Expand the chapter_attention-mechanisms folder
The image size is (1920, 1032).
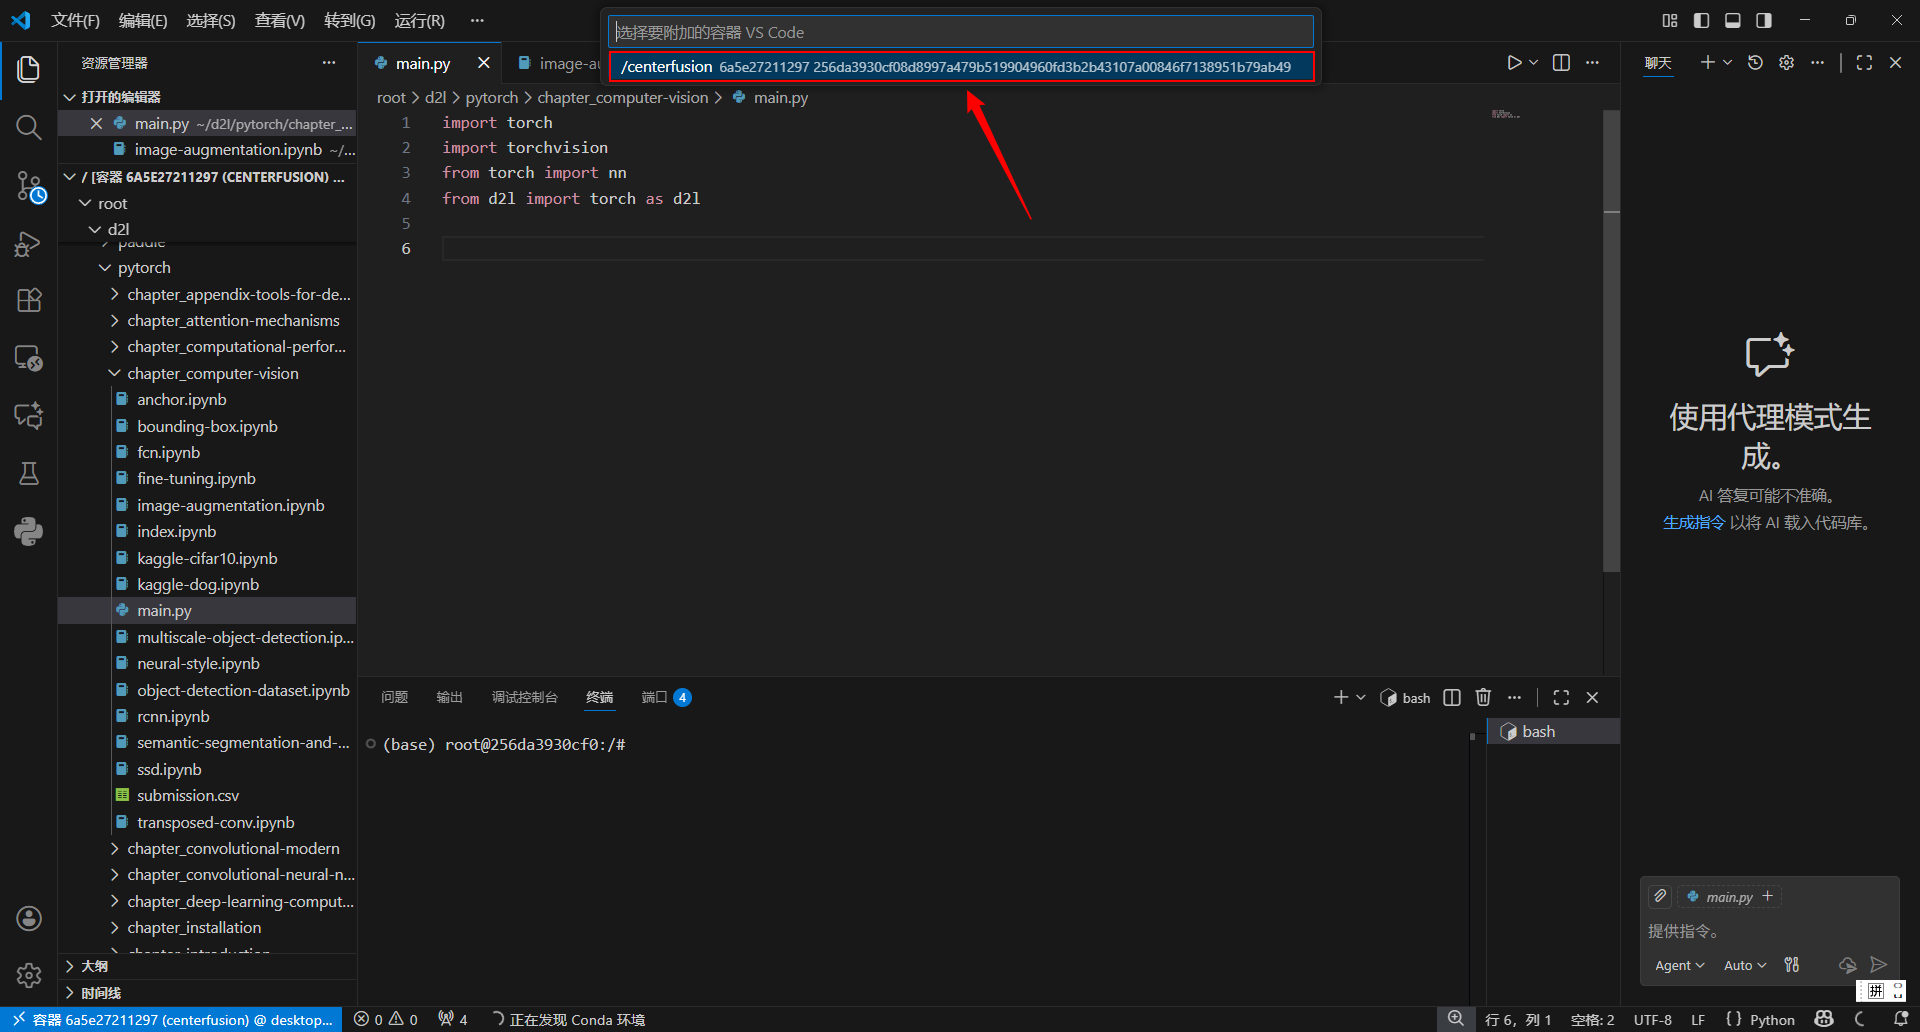(x=115, y=321)
